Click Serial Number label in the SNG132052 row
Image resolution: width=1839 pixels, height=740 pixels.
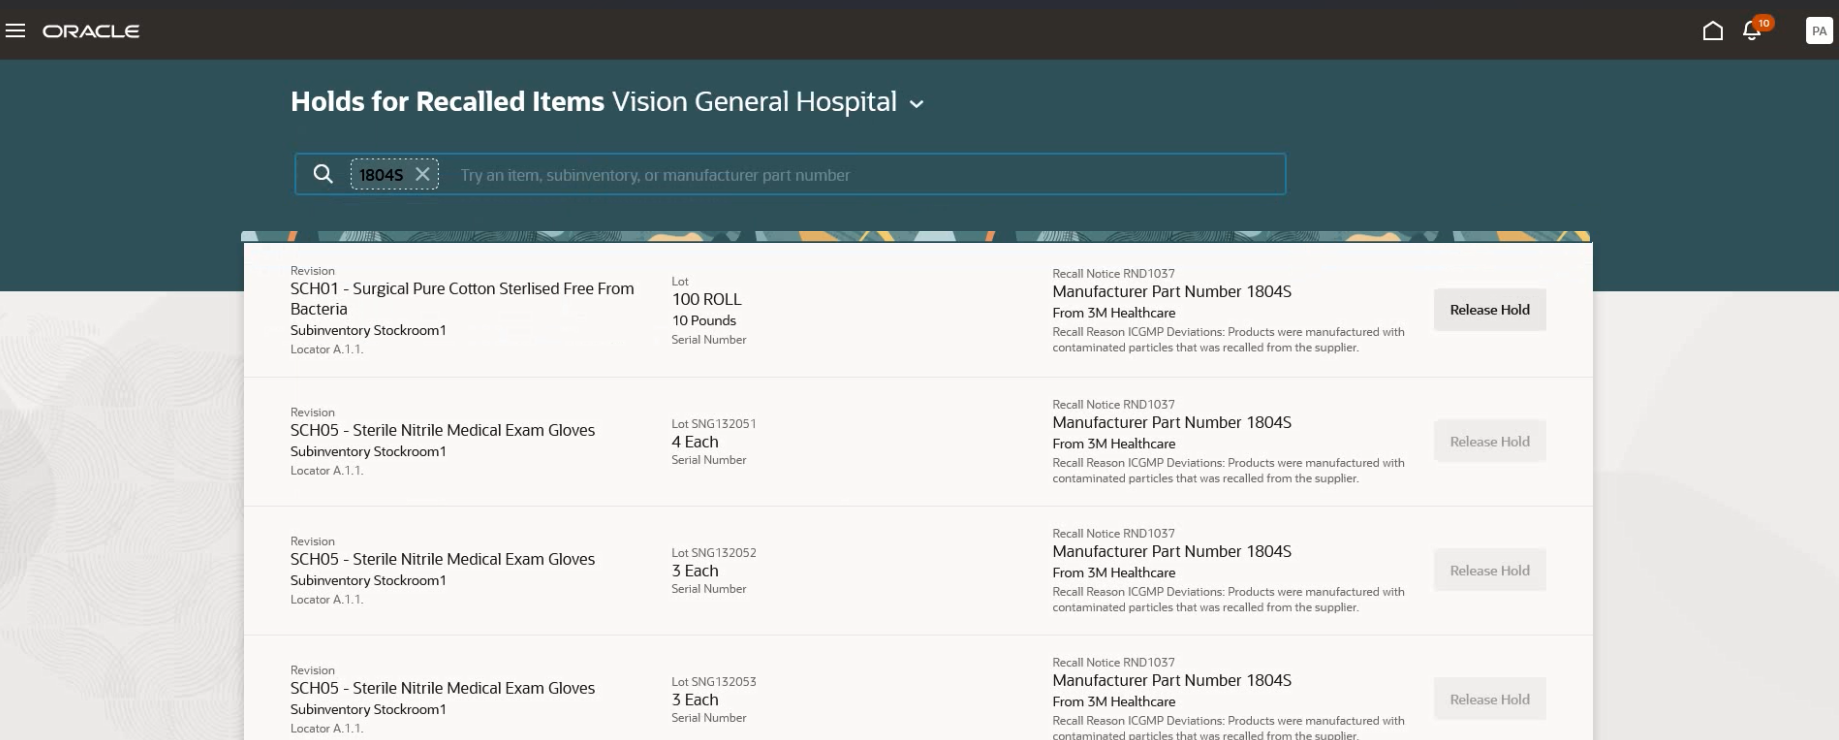click(708, 589)
